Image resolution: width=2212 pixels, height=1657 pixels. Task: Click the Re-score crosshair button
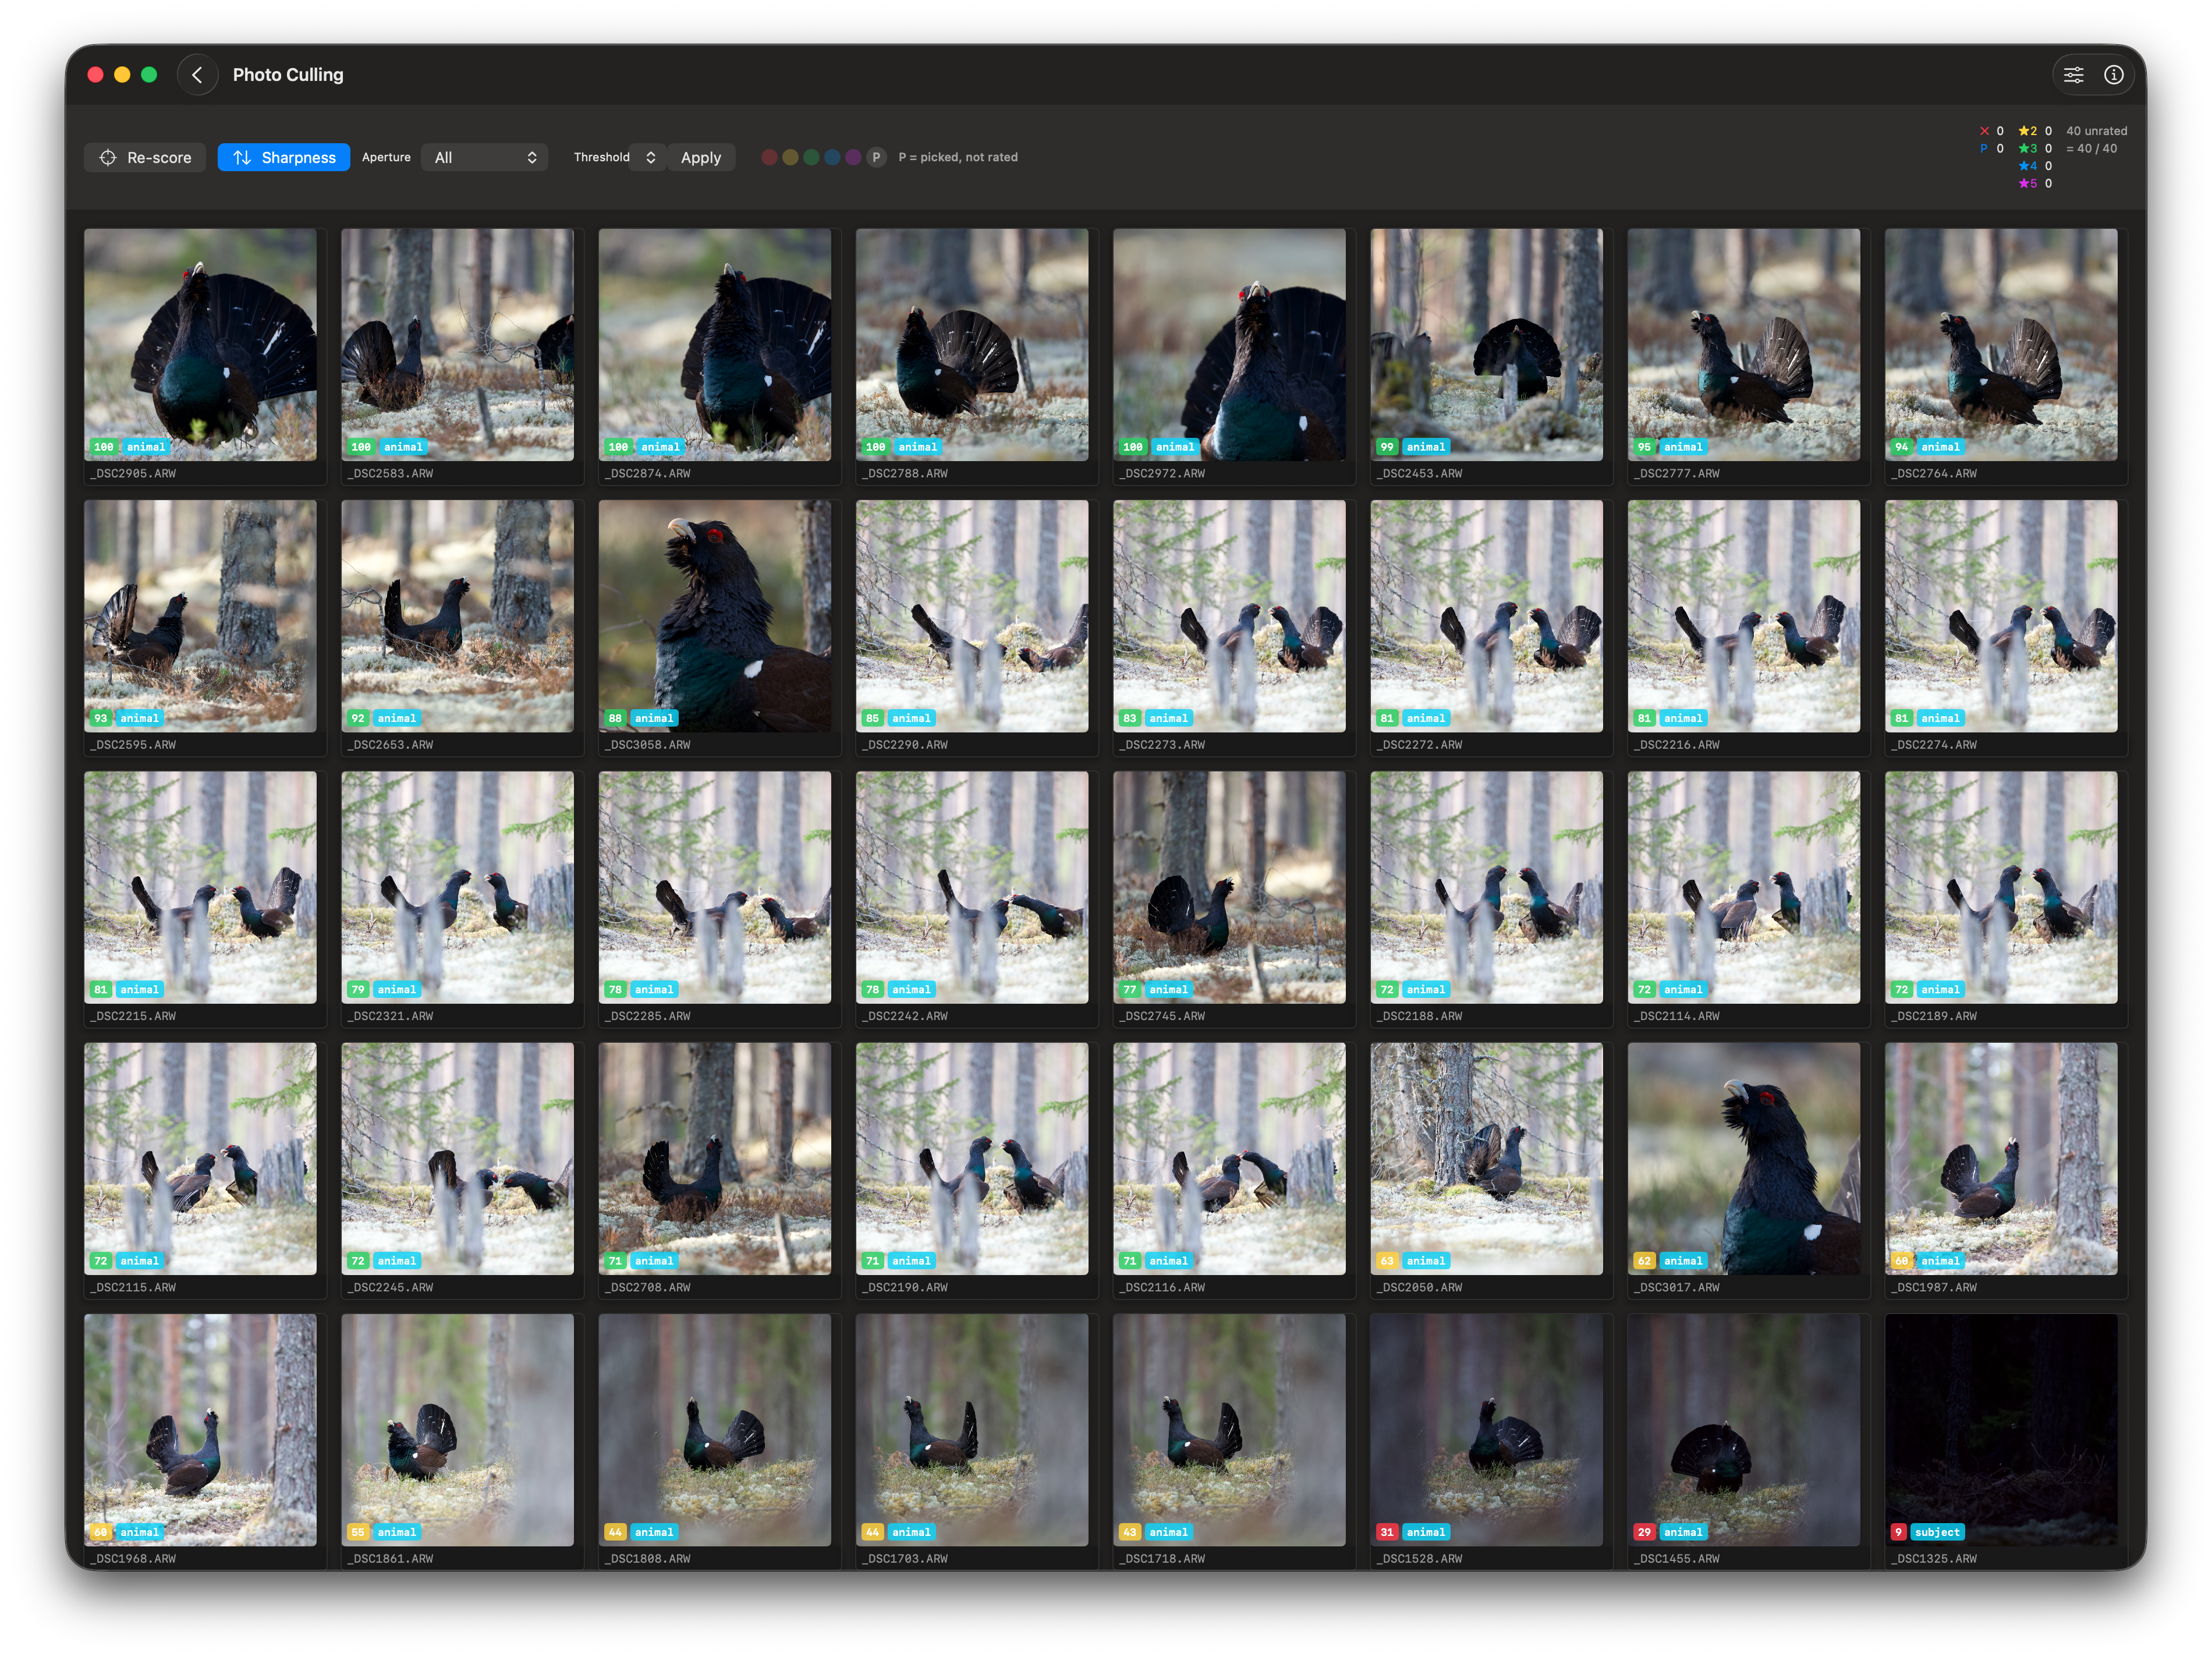(x=146, y=157)
